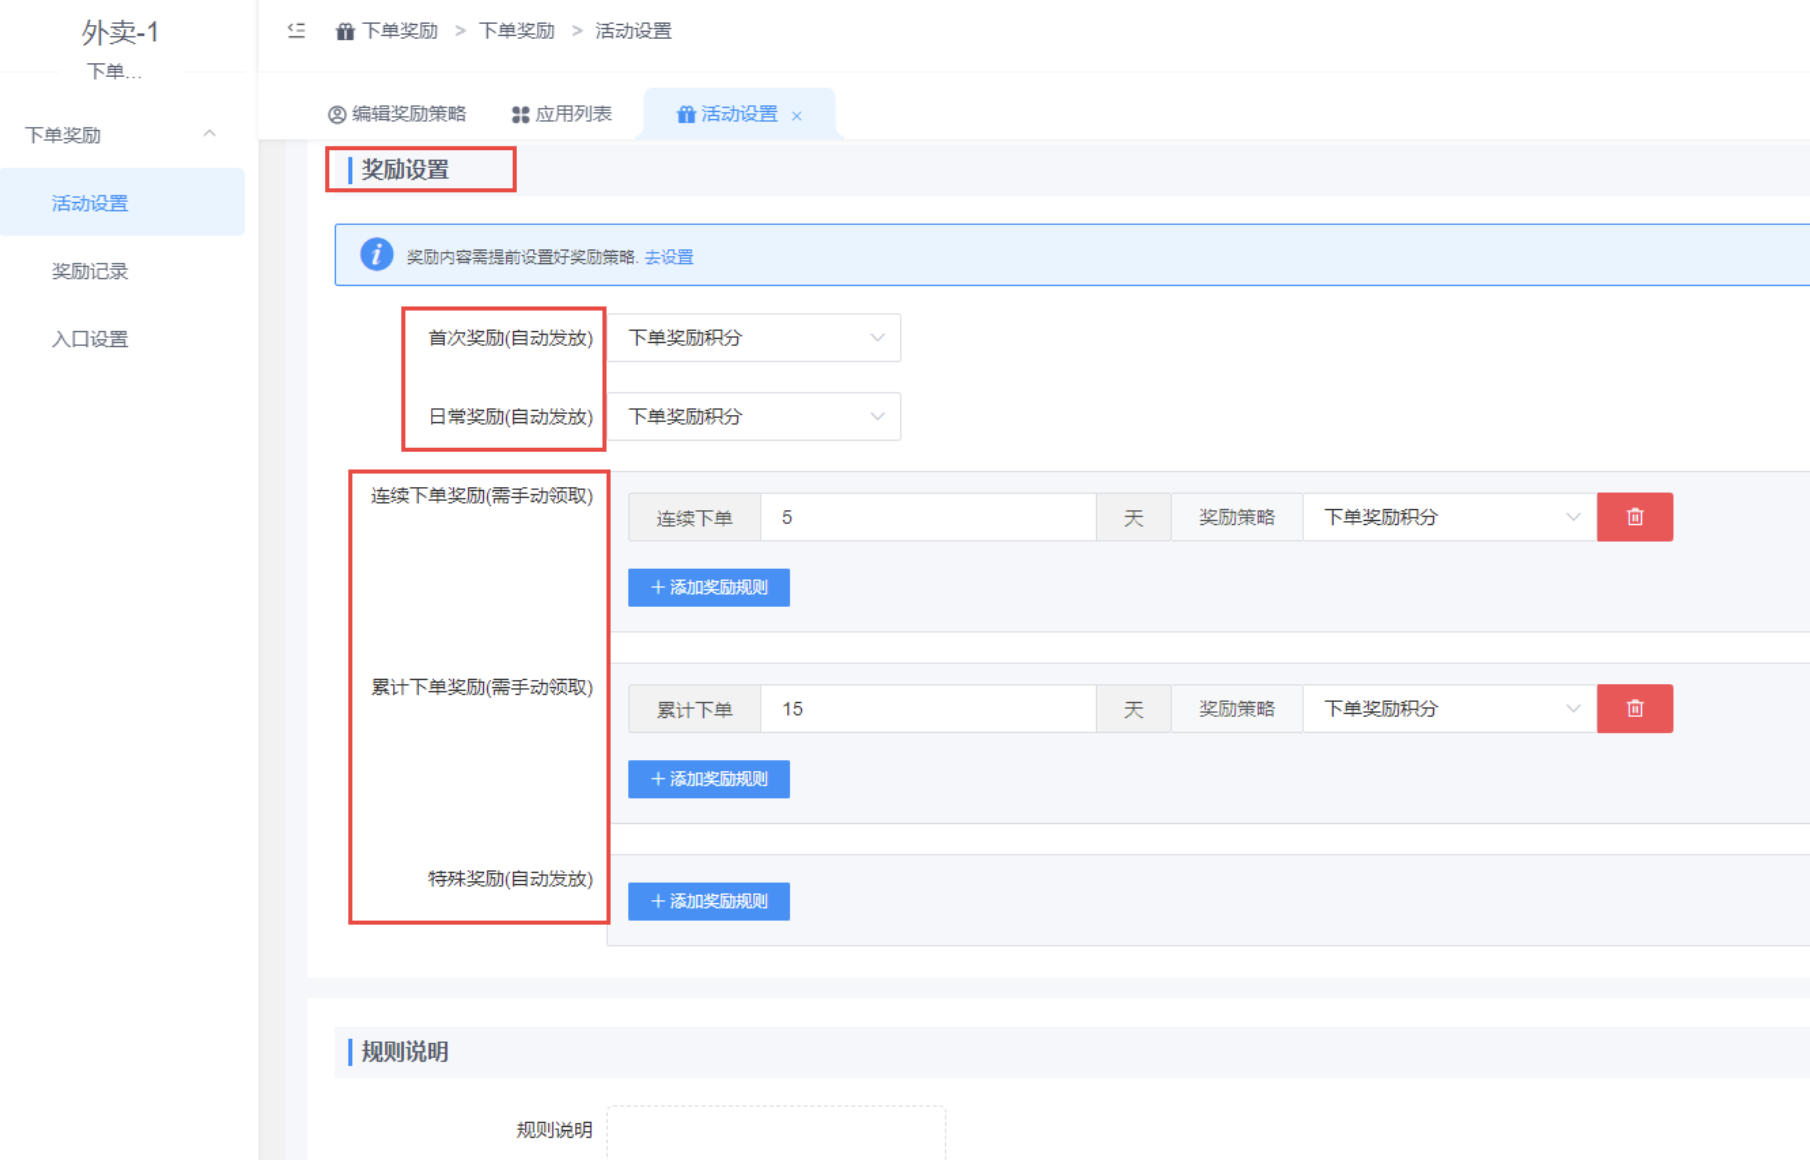Add reward rule under 累计下单奖励
Screen dimensions: 1810x1160
pyautogui.click(x=709, y=779)
